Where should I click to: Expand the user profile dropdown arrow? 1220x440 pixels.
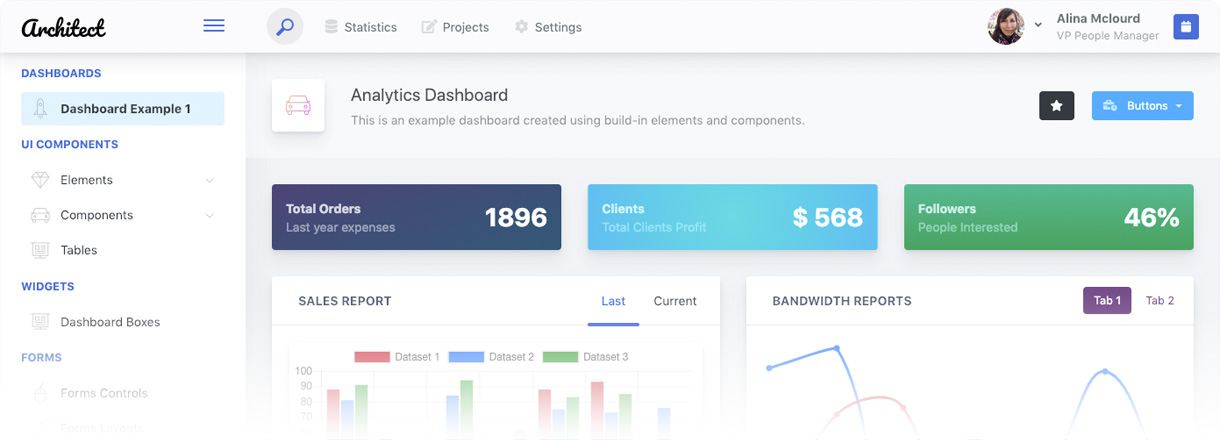(1038, 25)
